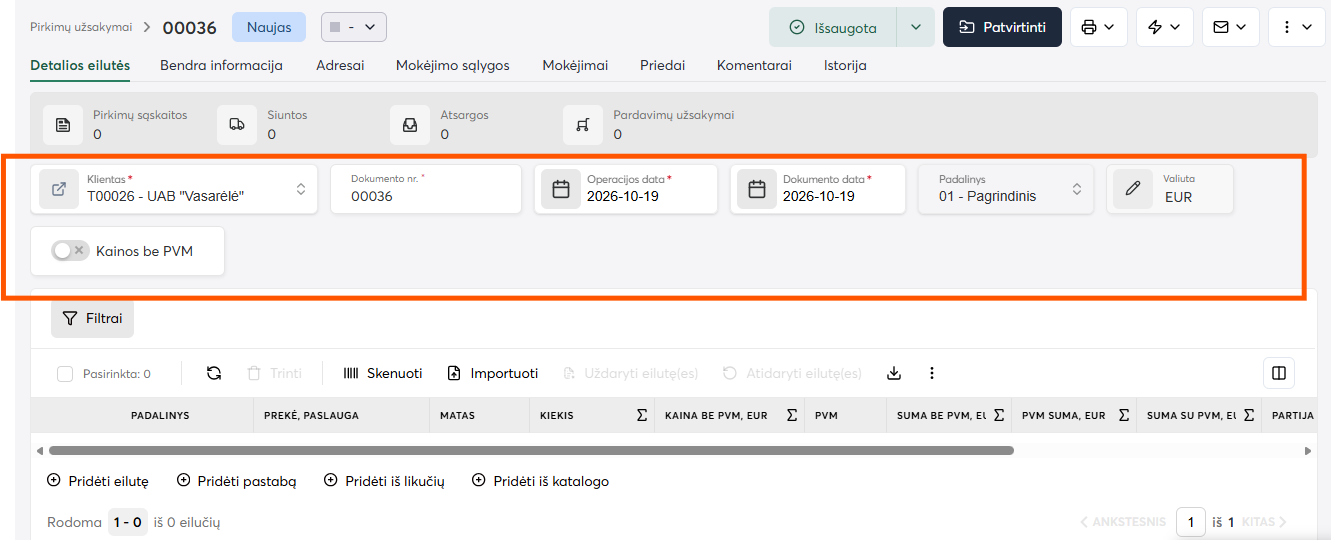Click the Trinti delete button

coord(274,373)
